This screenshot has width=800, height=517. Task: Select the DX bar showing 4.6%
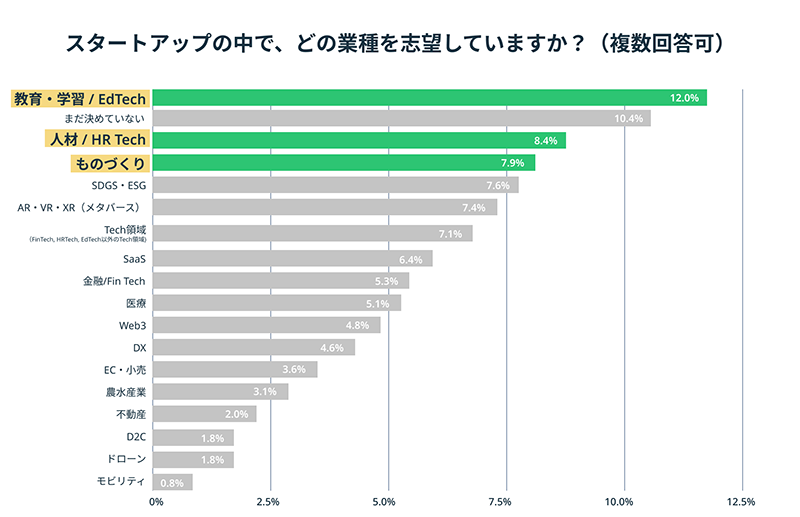click(x=254, y=347)
